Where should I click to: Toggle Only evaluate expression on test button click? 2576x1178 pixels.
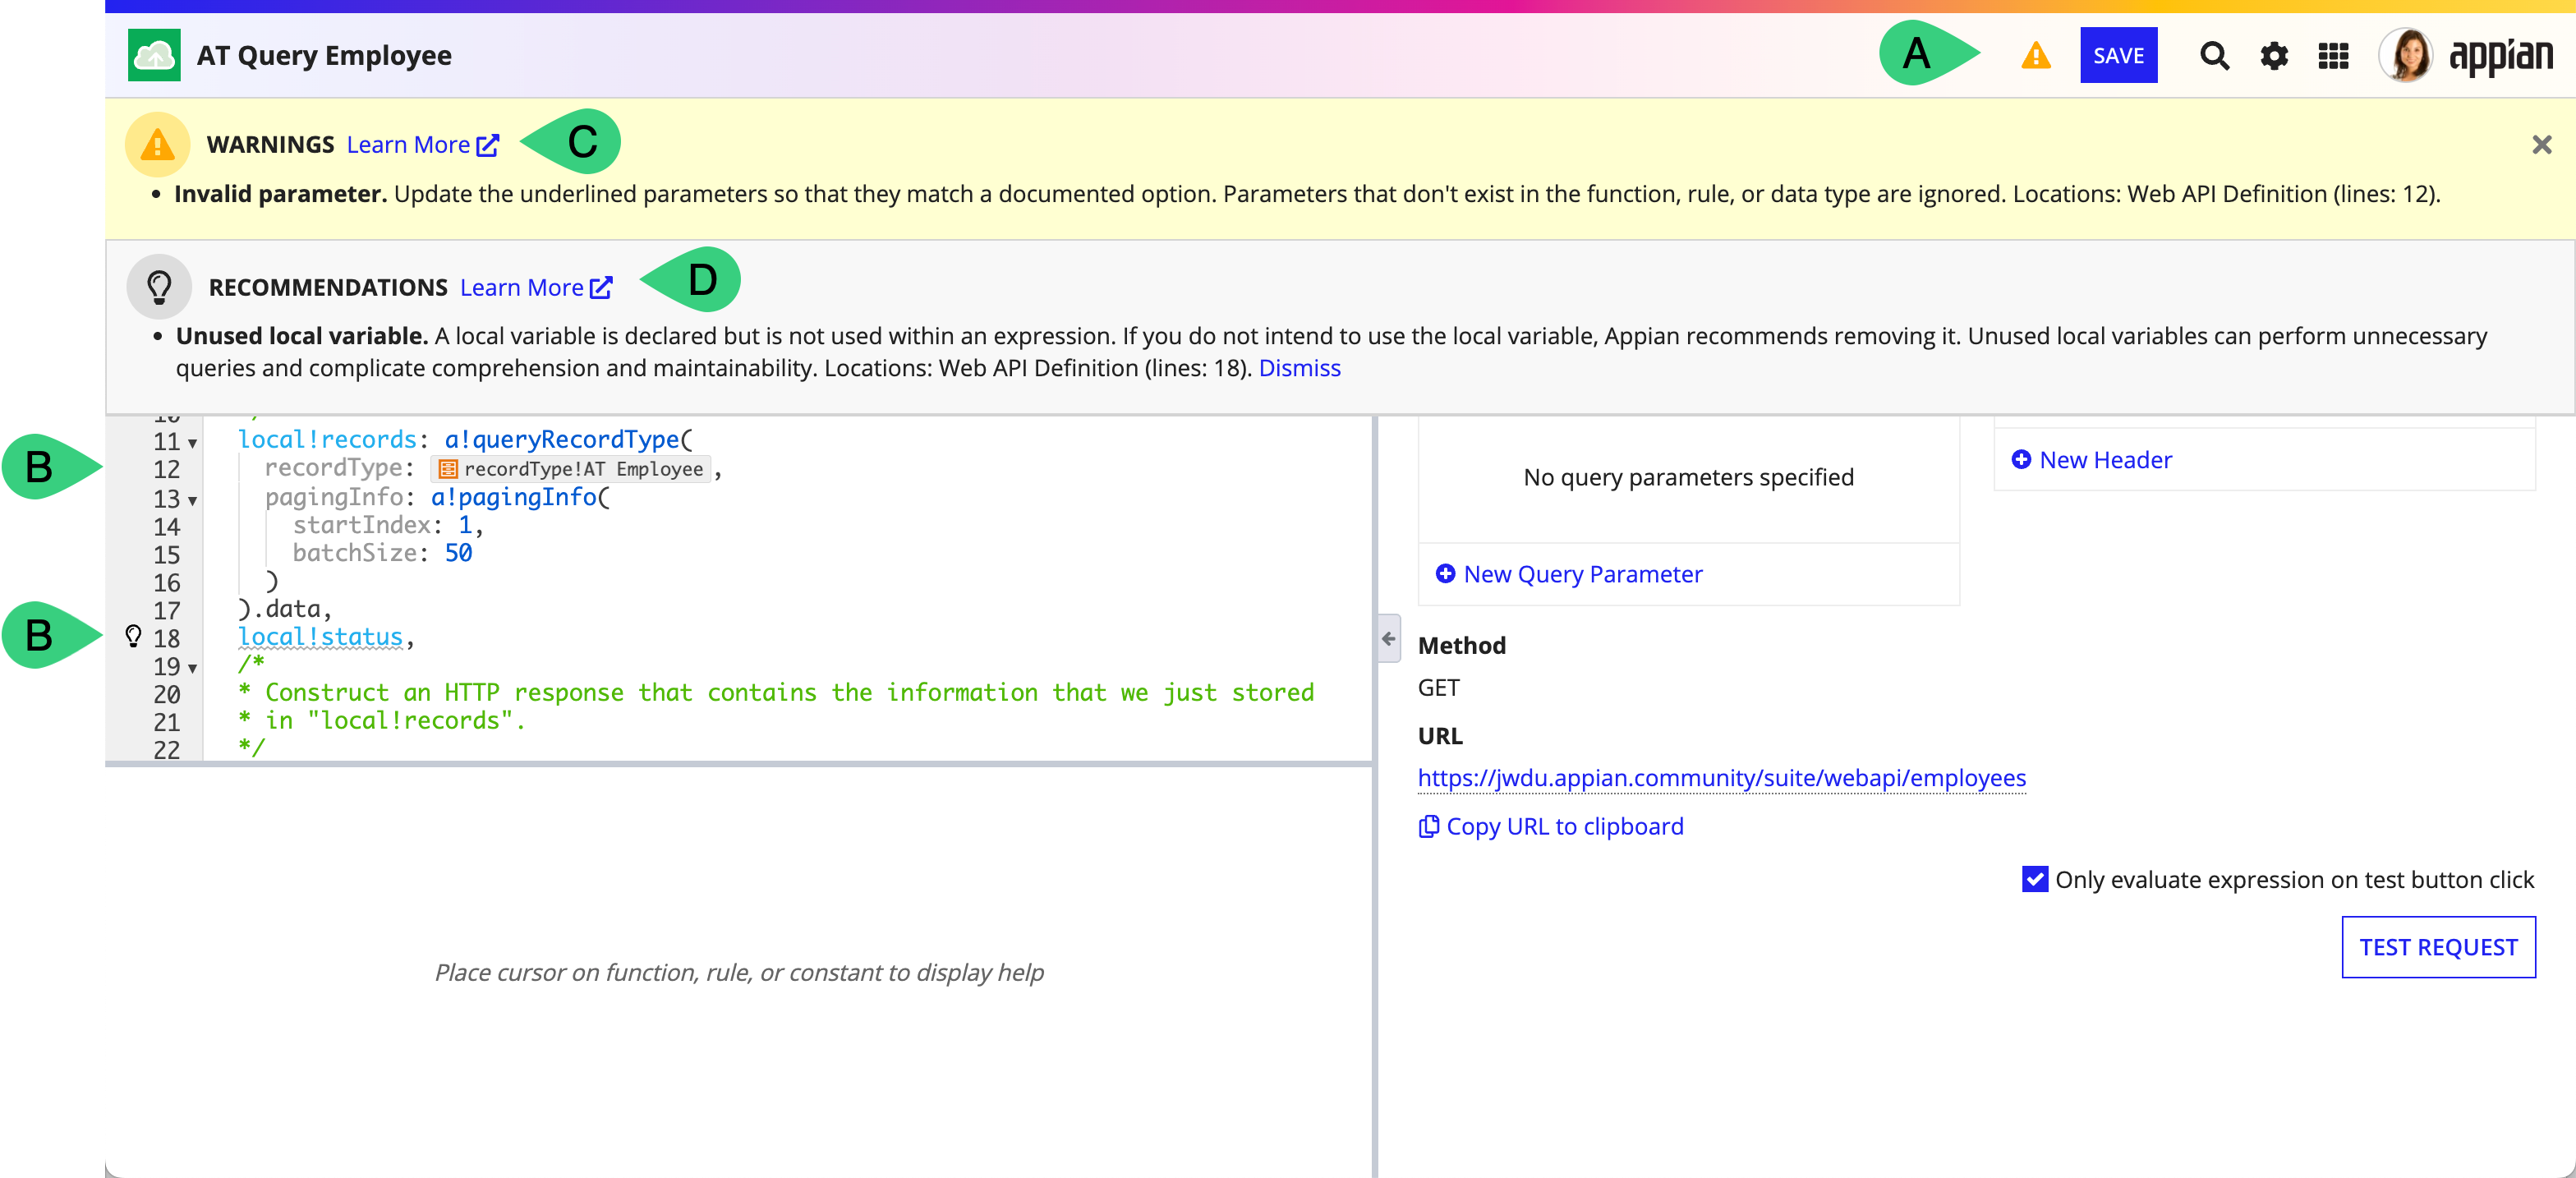(x=2034, y=879)
